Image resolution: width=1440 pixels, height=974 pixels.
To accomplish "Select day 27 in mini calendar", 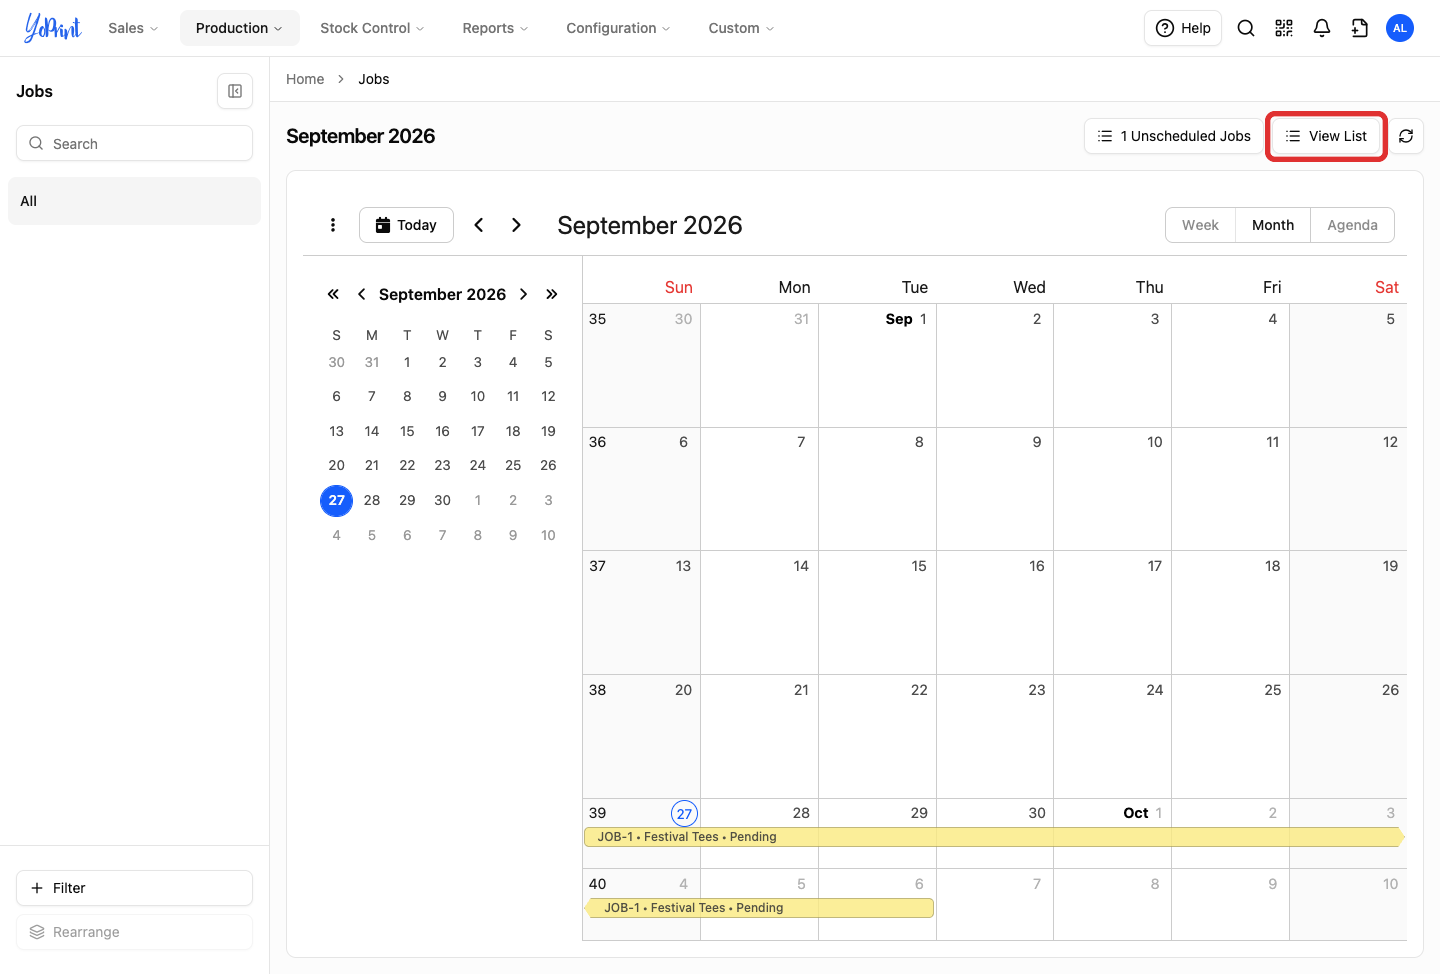I will tap(336, 500).
